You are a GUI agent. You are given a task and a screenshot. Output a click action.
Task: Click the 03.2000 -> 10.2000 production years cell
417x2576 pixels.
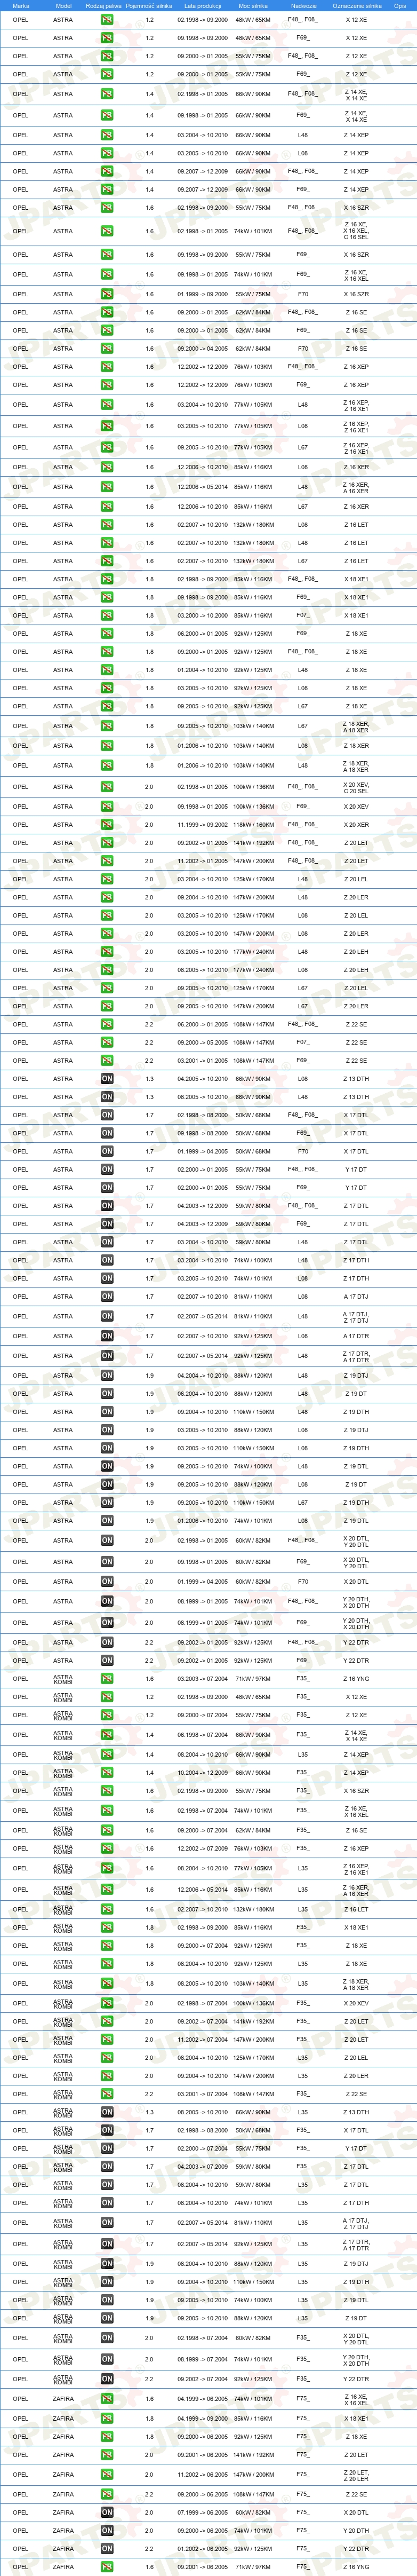203,616
